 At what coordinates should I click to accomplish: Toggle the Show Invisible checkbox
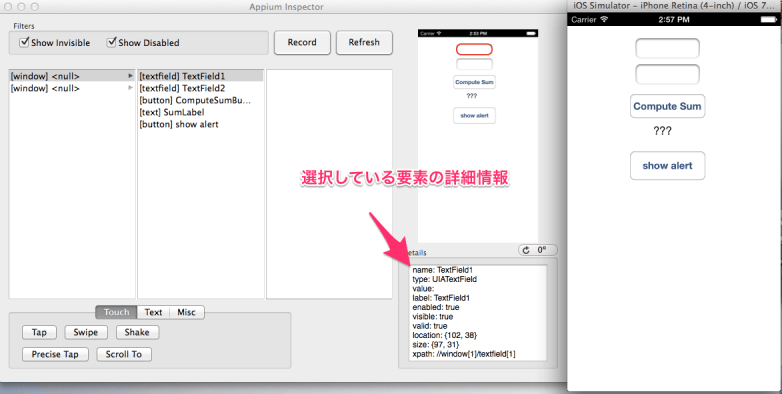(24, 42)
